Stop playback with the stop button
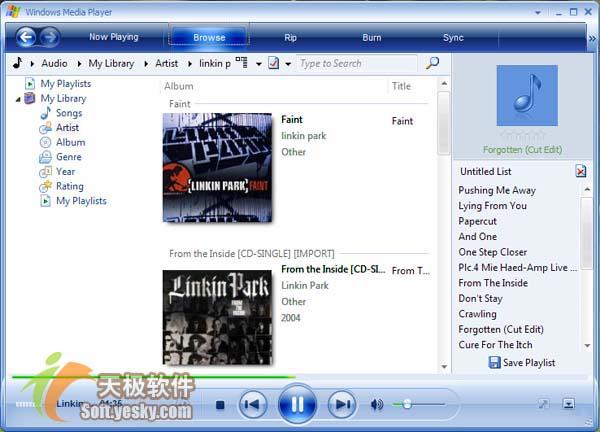The image size is (600, 432). coord(220,404)
